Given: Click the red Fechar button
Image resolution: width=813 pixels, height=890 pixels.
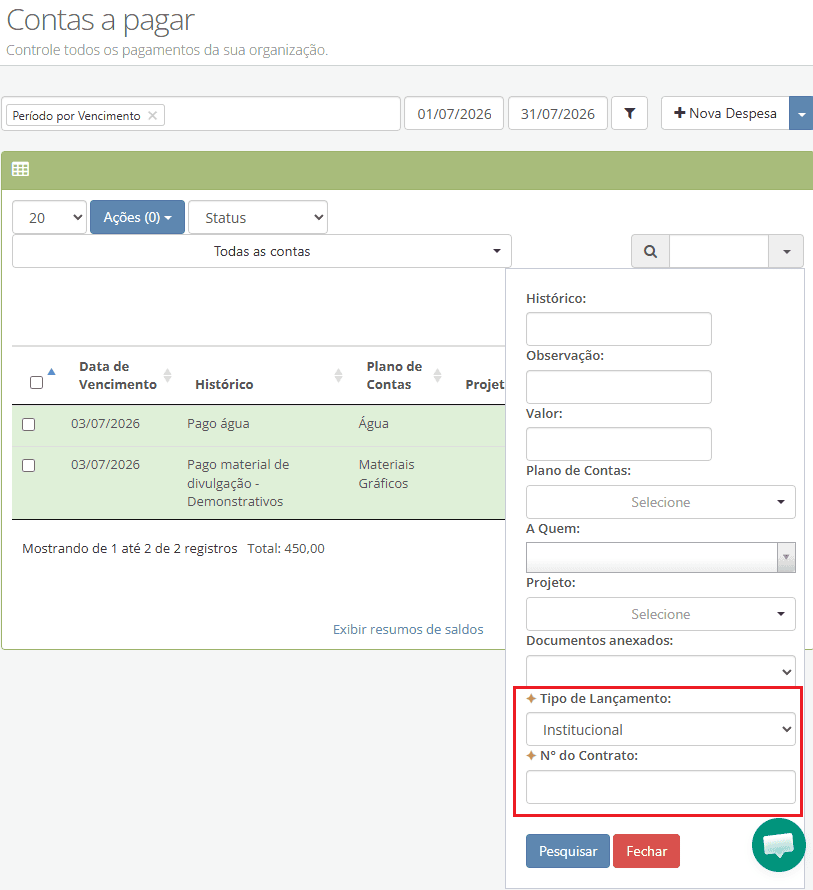Looking at the screenshot, I should (647, 851).
